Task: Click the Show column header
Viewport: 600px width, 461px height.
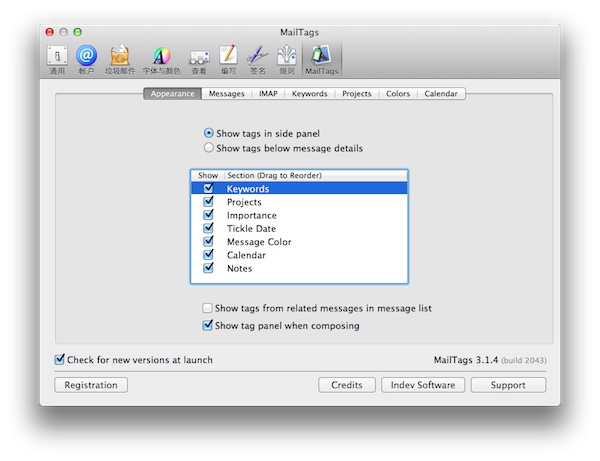Action: 208,175
